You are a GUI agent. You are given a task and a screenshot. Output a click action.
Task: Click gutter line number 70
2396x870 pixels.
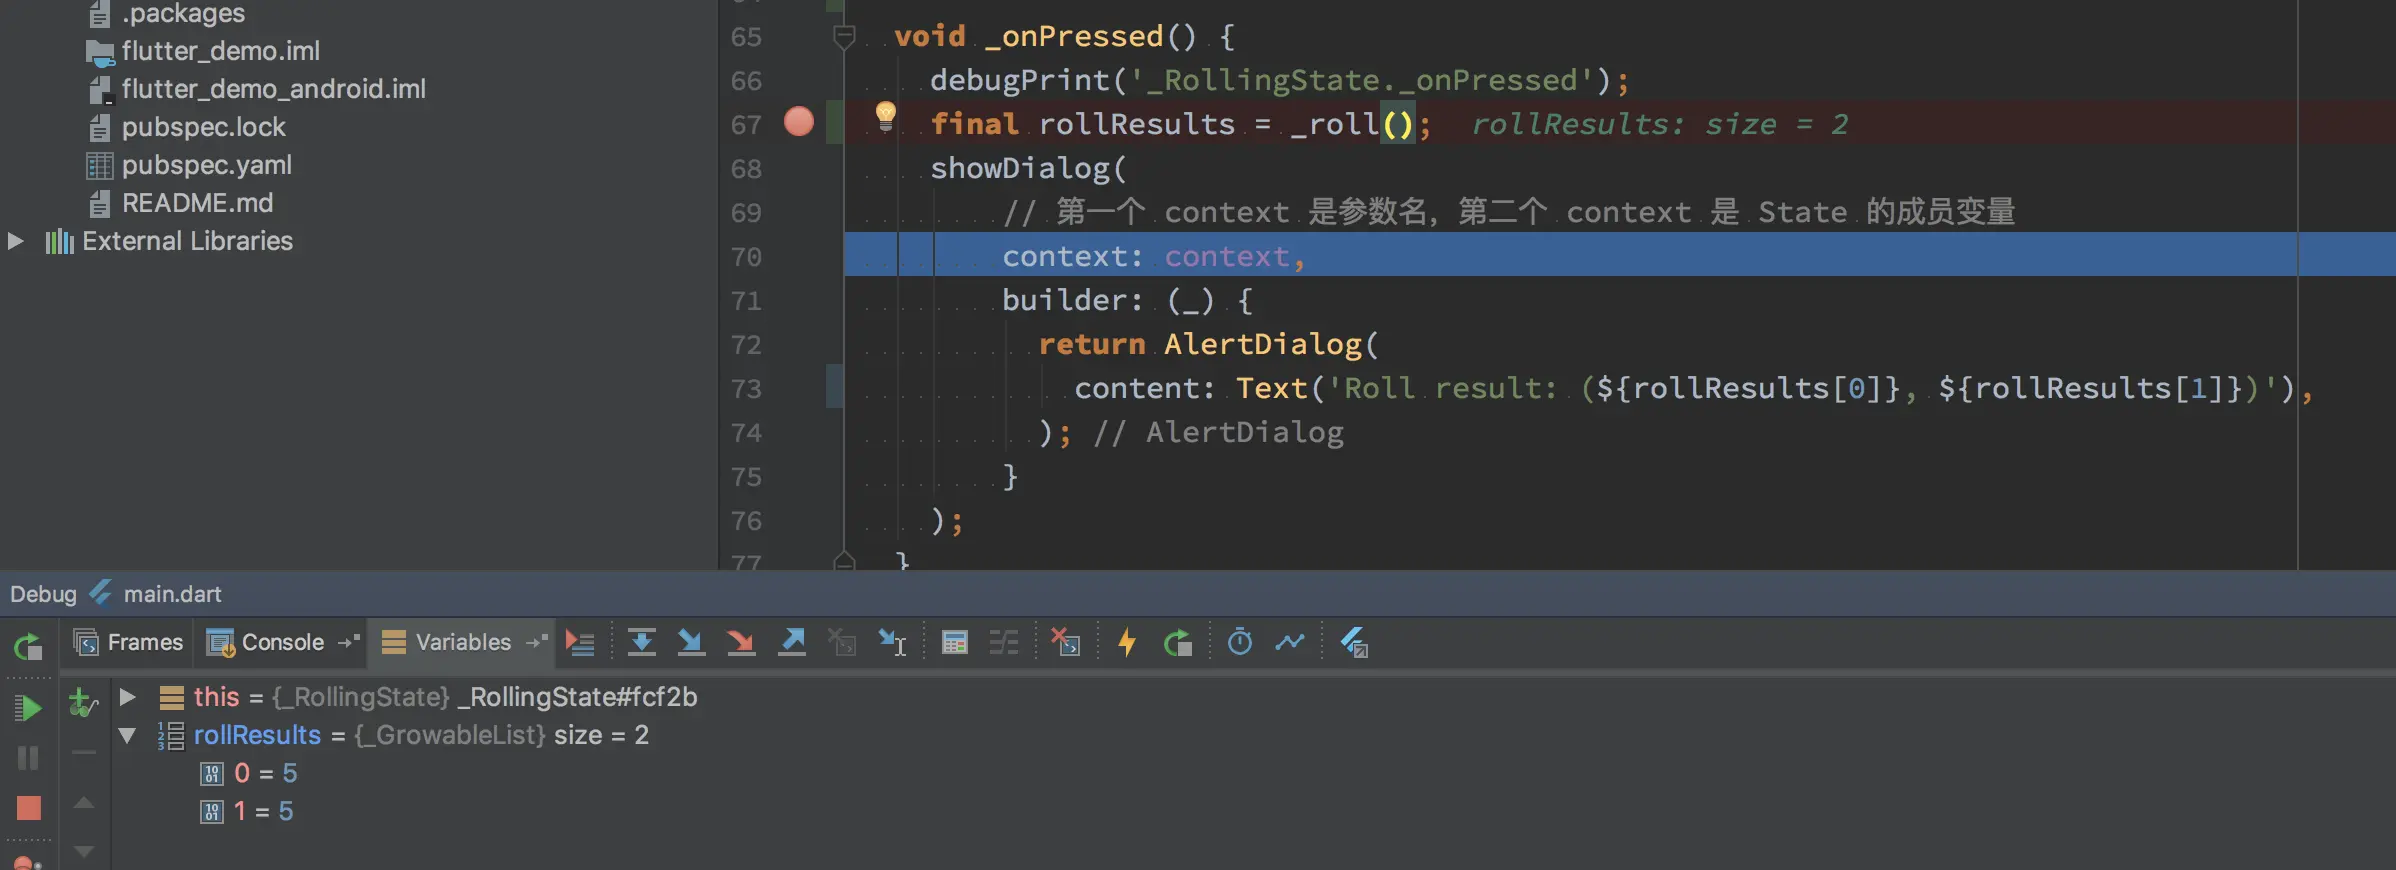746,257
